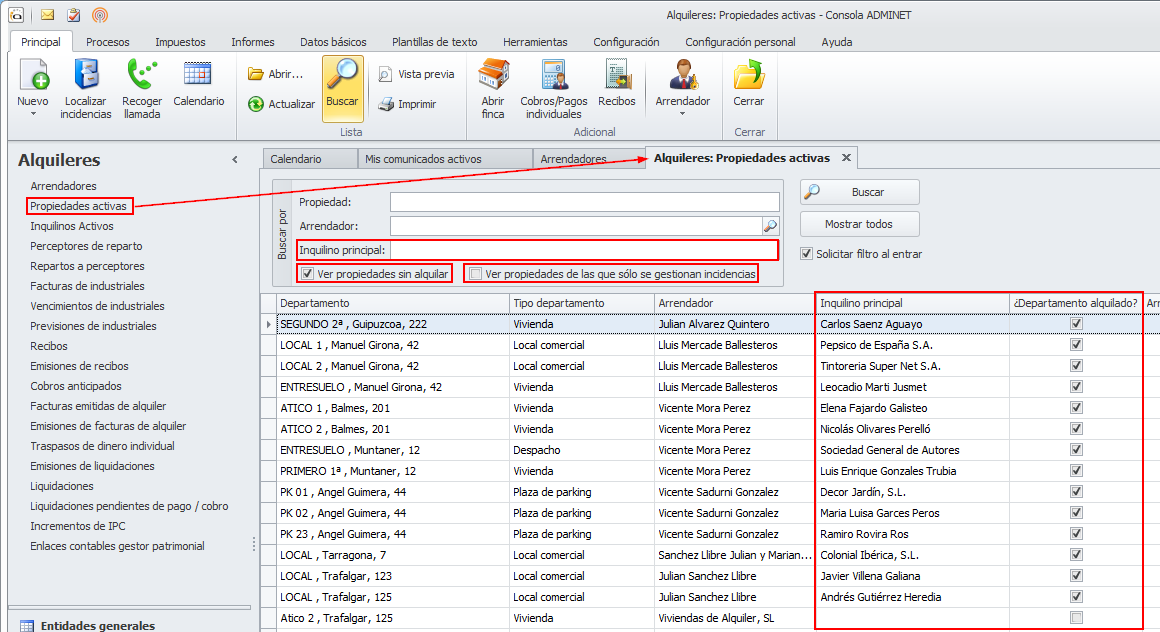Click the Buscar magnifier in ribbon
This screenshot has height=632, width=1160.
342,76
